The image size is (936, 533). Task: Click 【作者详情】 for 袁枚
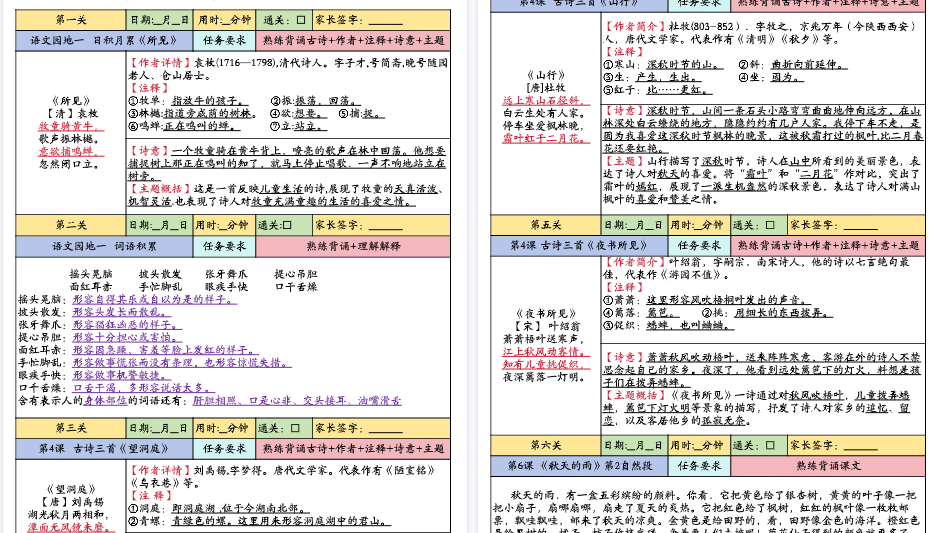click(x=159, y=63)
